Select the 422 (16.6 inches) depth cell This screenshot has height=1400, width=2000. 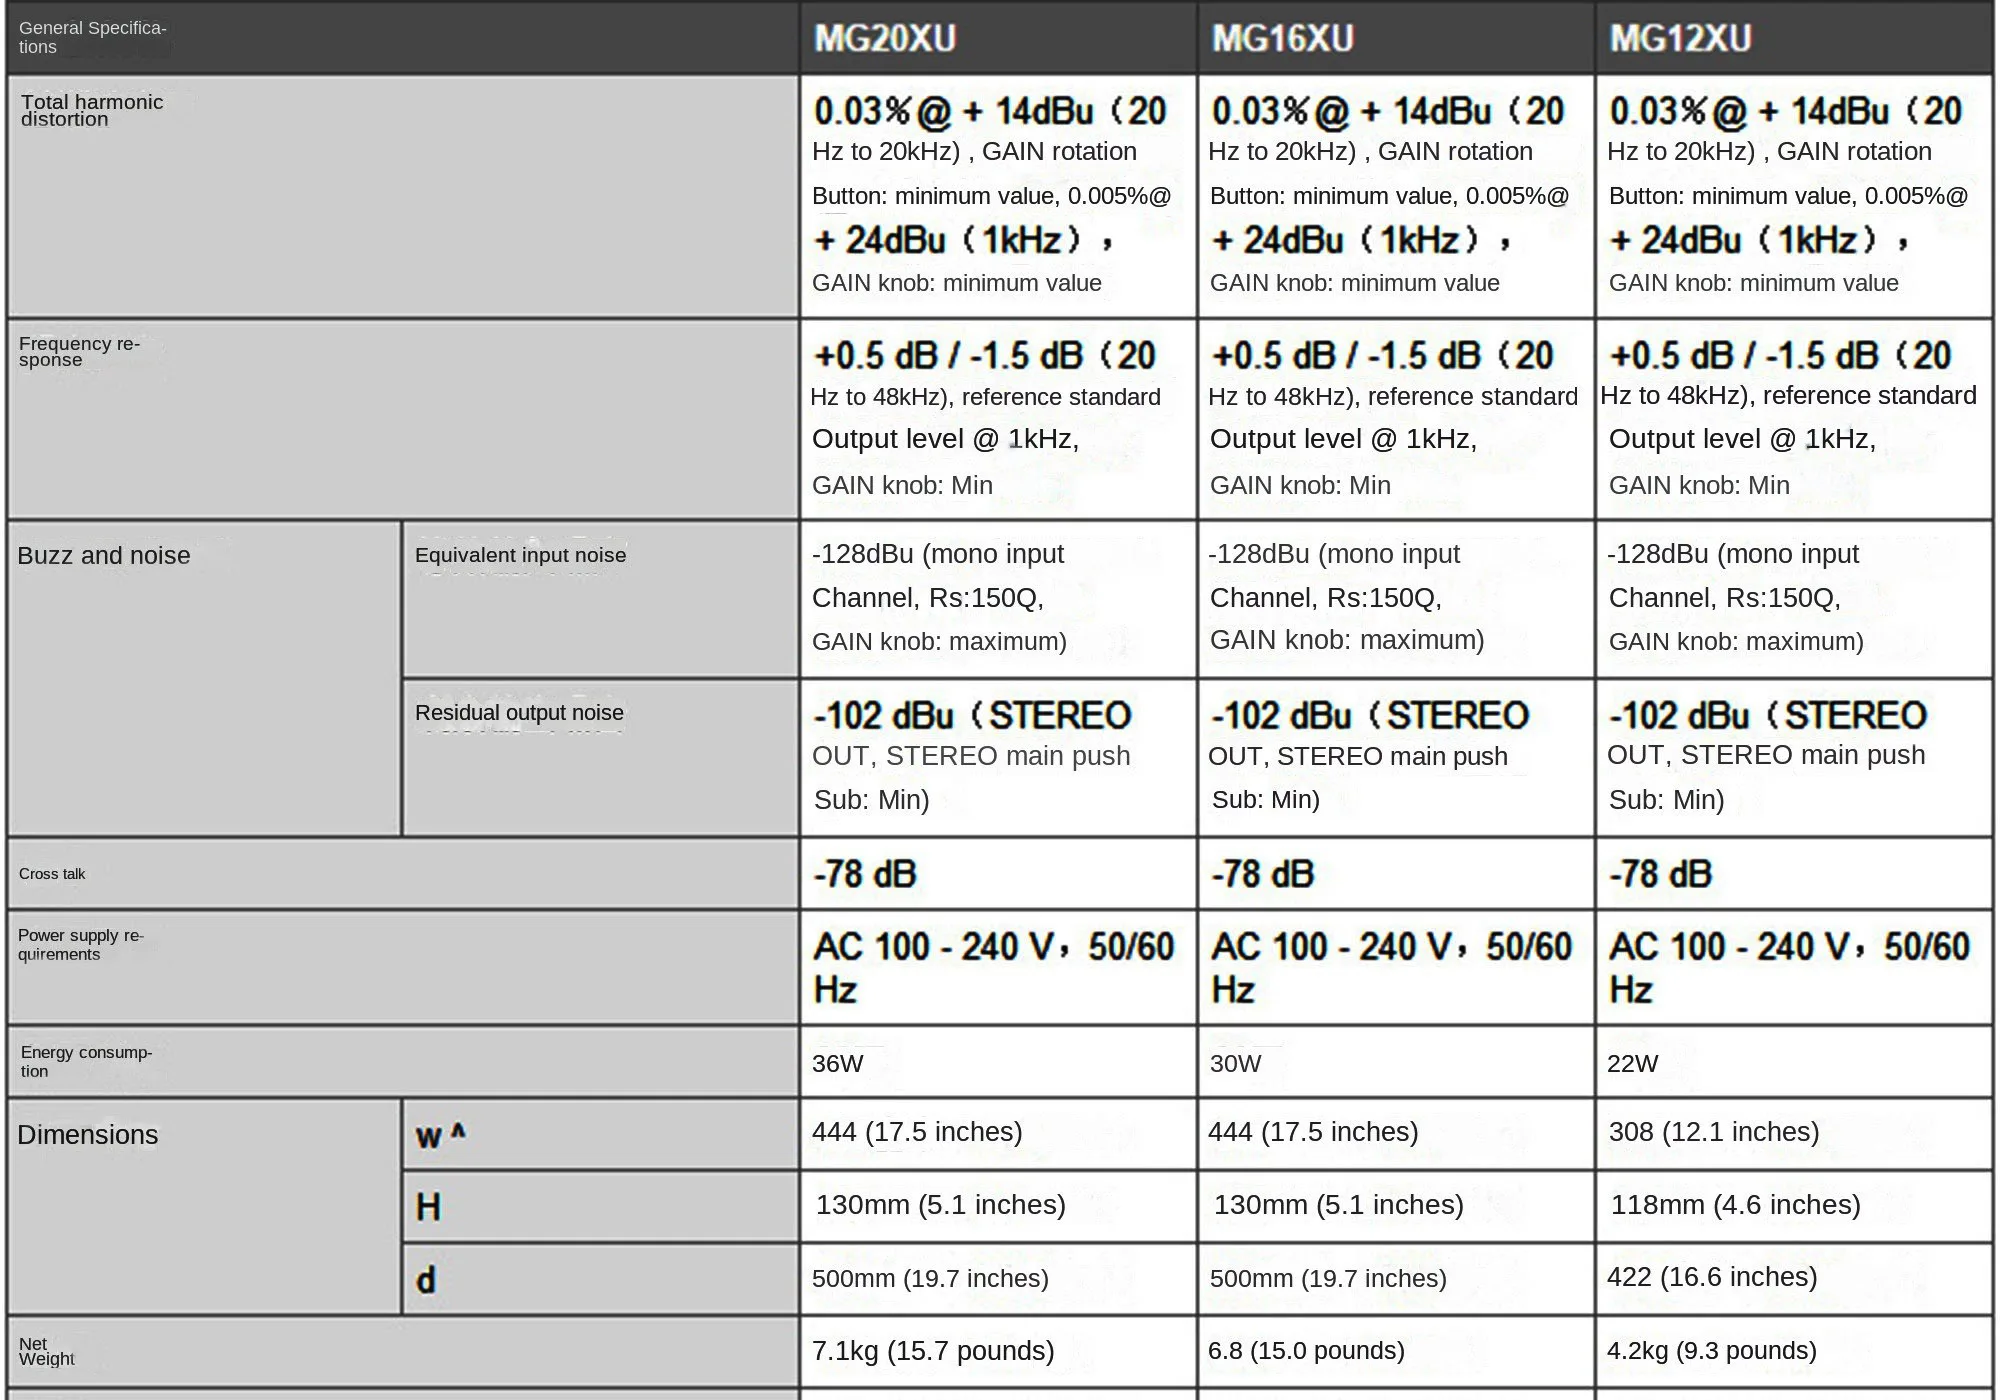point(1712,1277)
